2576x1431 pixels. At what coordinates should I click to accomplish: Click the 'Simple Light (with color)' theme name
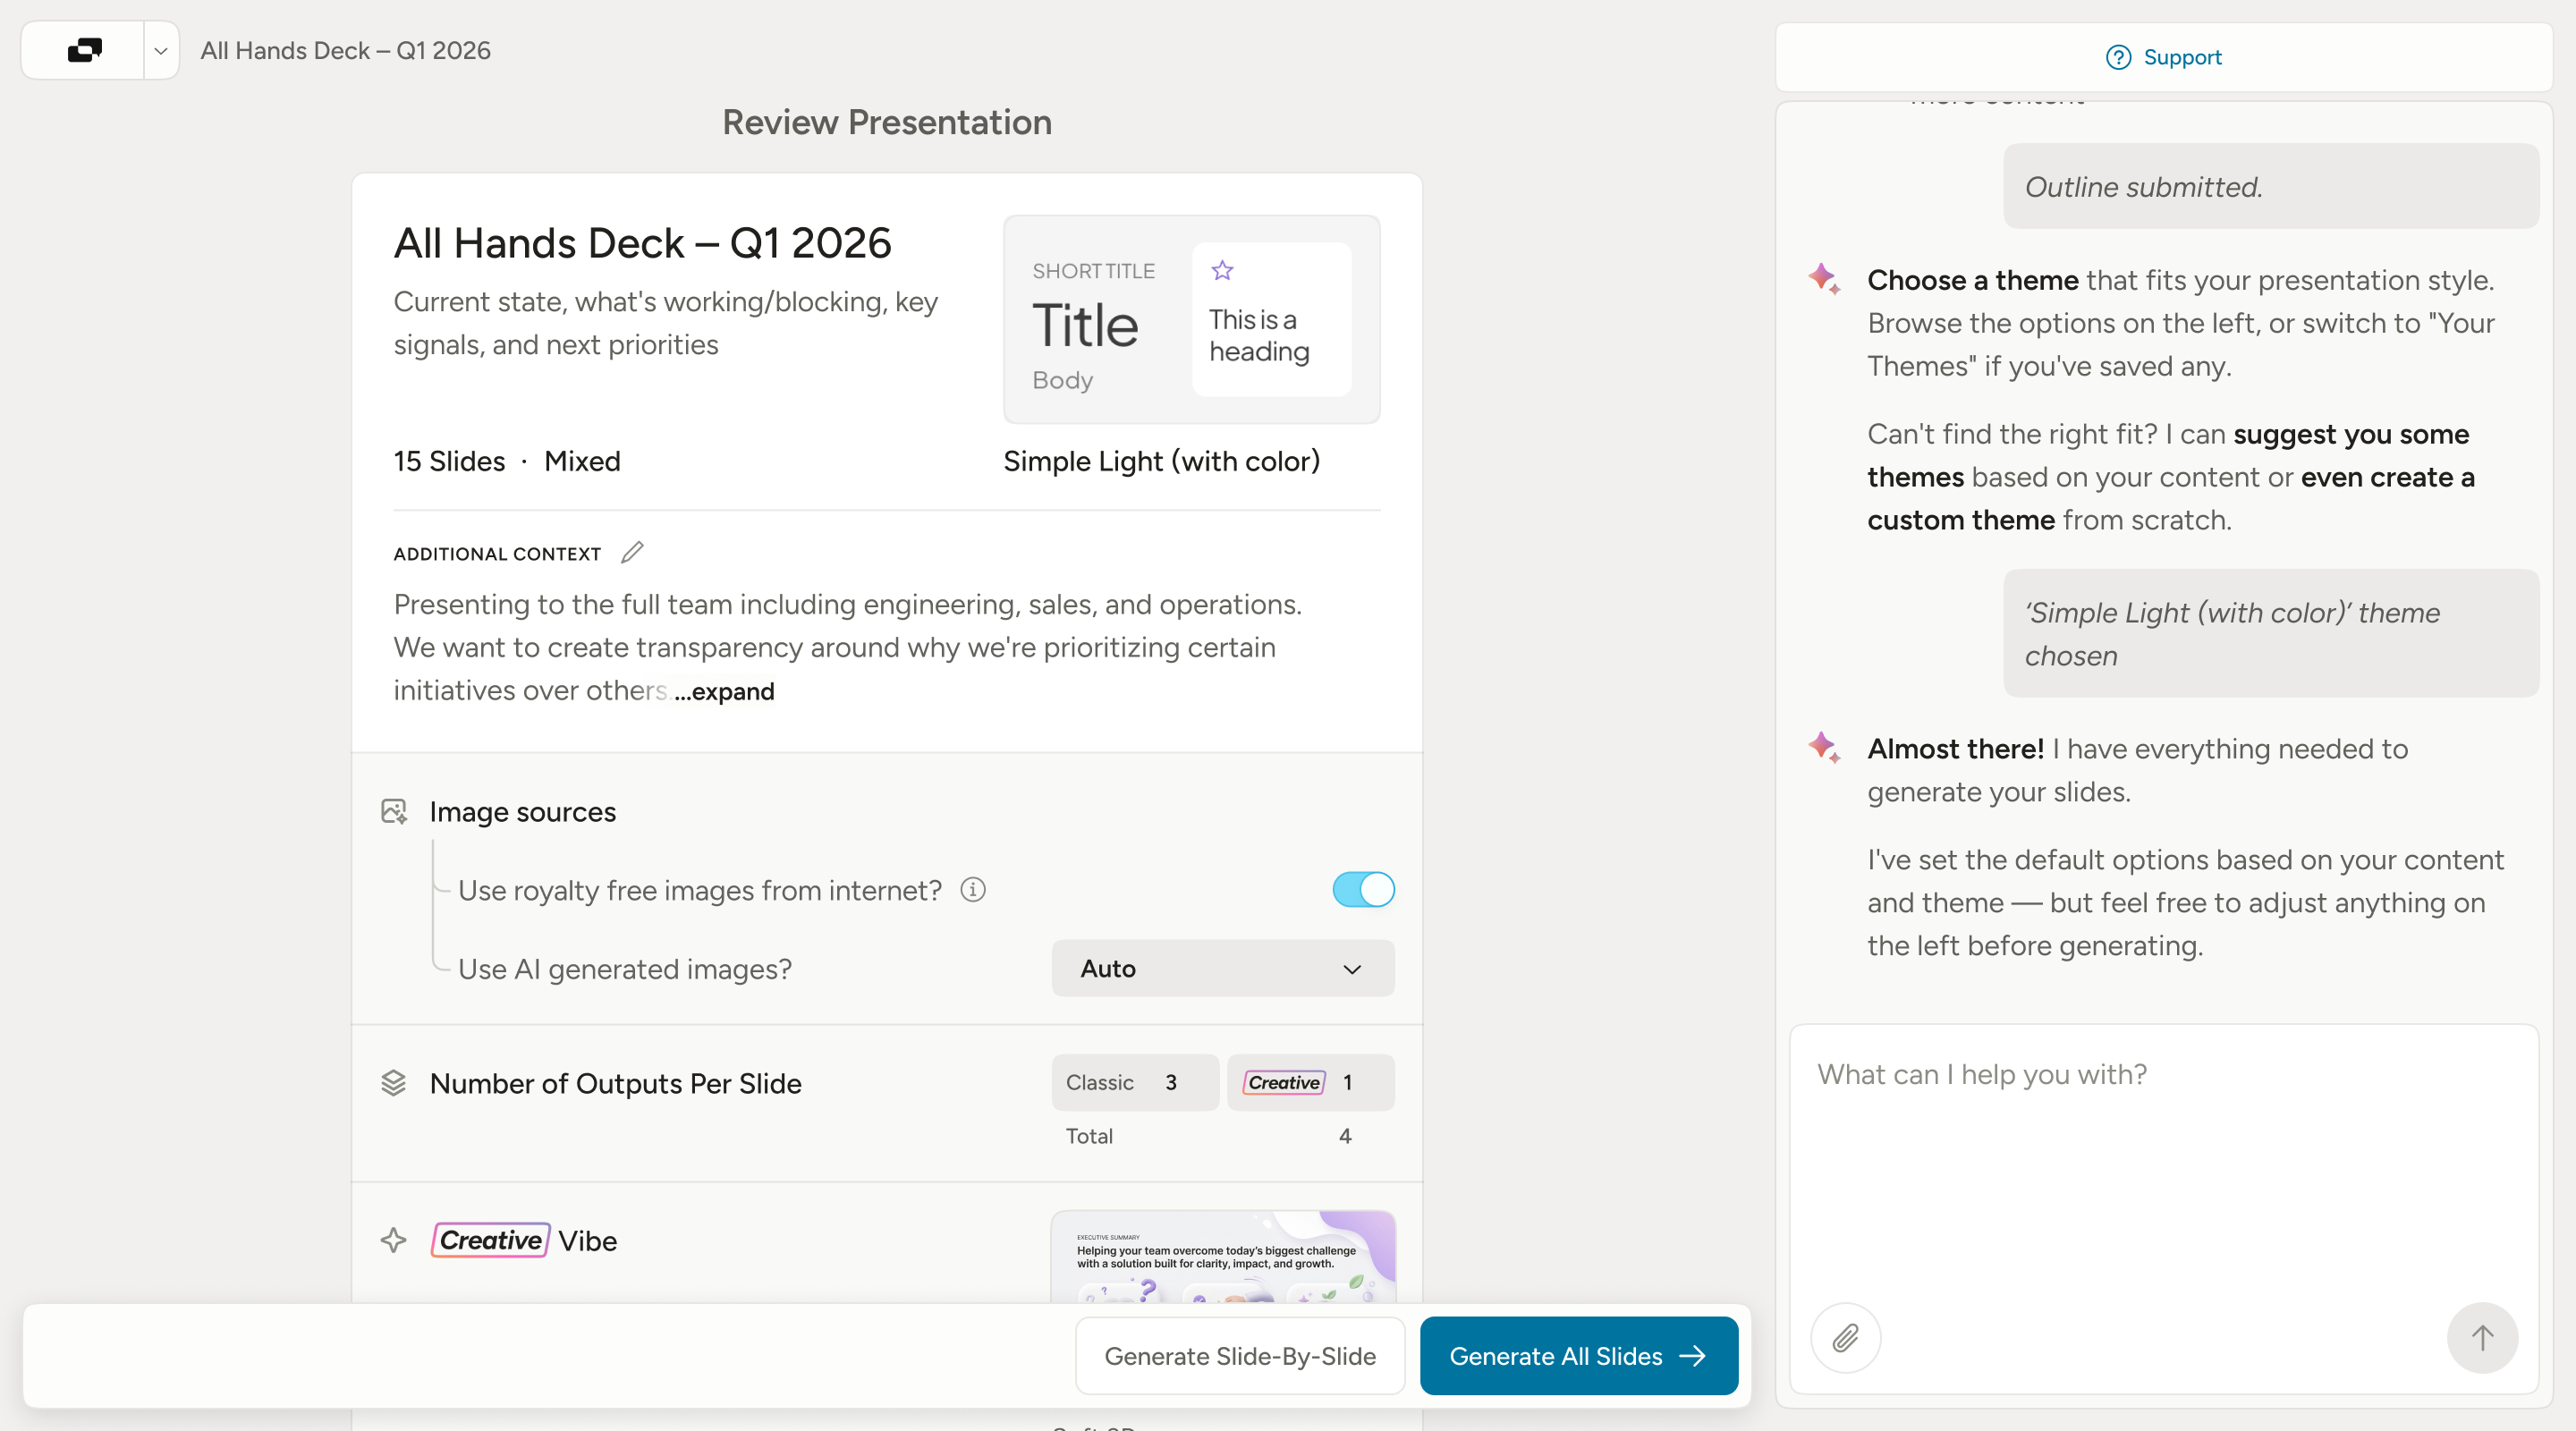1161,461
